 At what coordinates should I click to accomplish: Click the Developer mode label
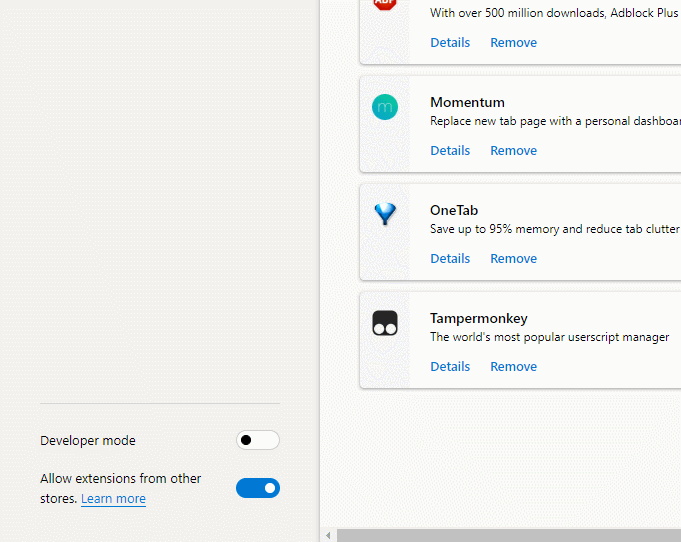pos(88,441)
